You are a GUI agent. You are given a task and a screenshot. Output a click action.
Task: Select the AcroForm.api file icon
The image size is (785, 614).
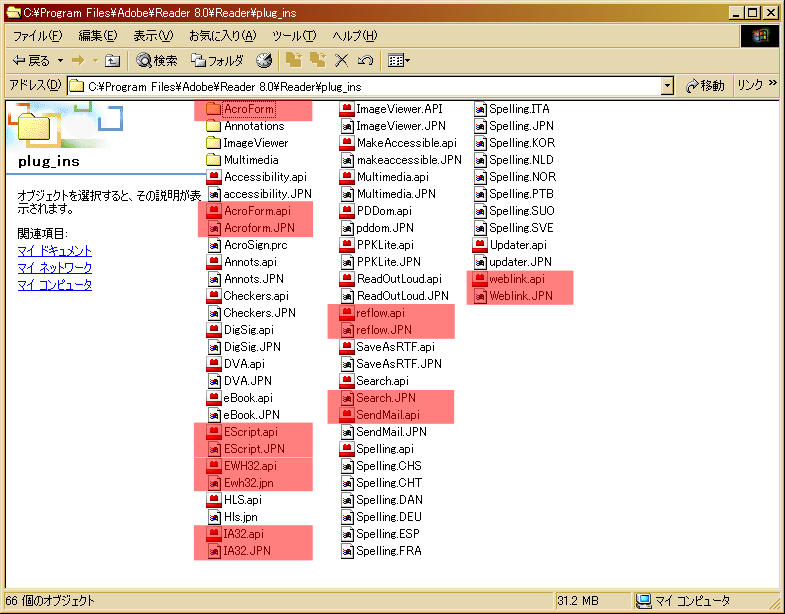[x=214, y=211]
